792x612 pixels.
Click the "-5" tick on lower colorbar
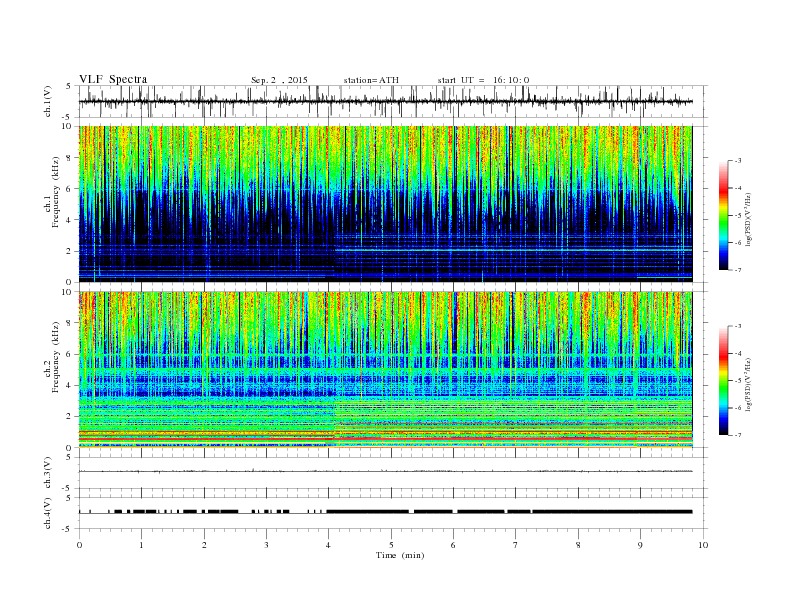[737, 381]
